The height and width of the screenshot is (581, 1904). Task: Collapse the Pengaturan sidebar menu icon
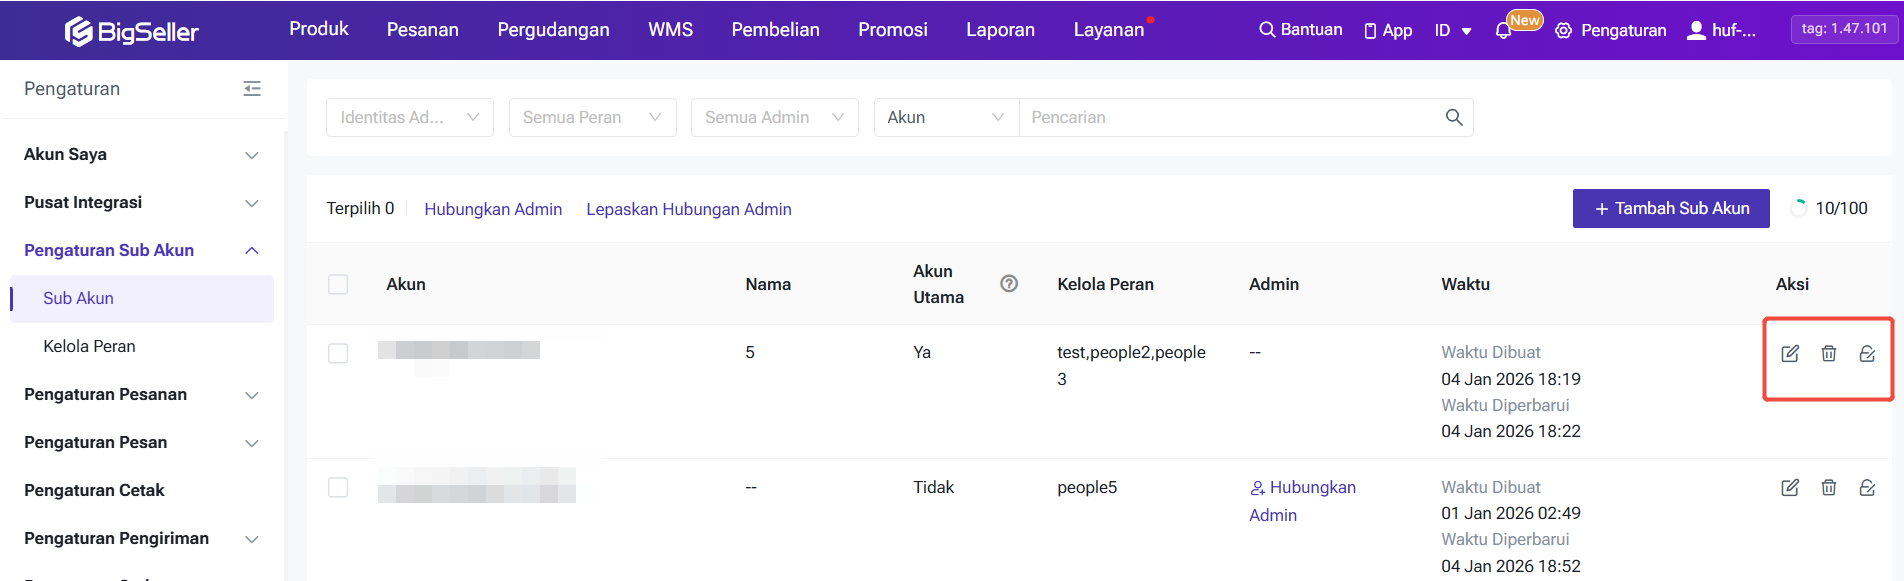click(x=252, y=89)
